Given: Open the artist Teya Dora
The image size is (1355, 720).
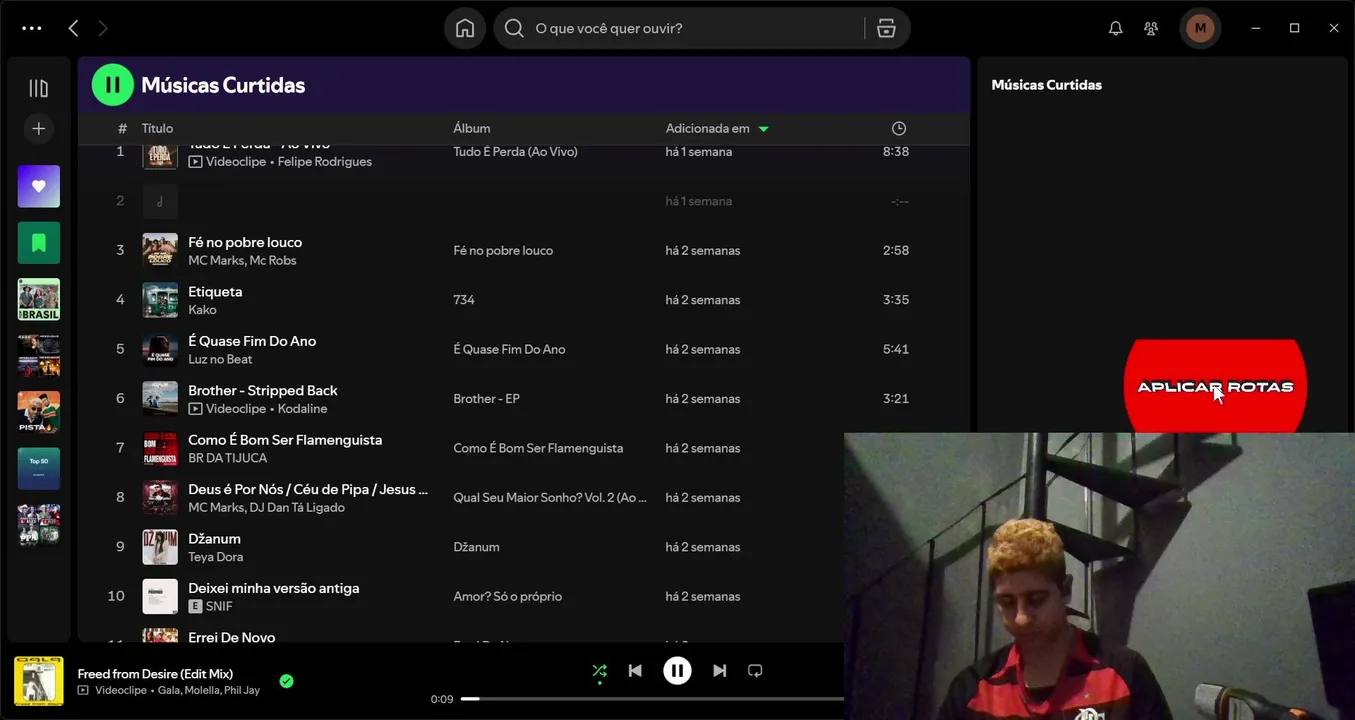Looking at the screenshot, I should point(215,557).
